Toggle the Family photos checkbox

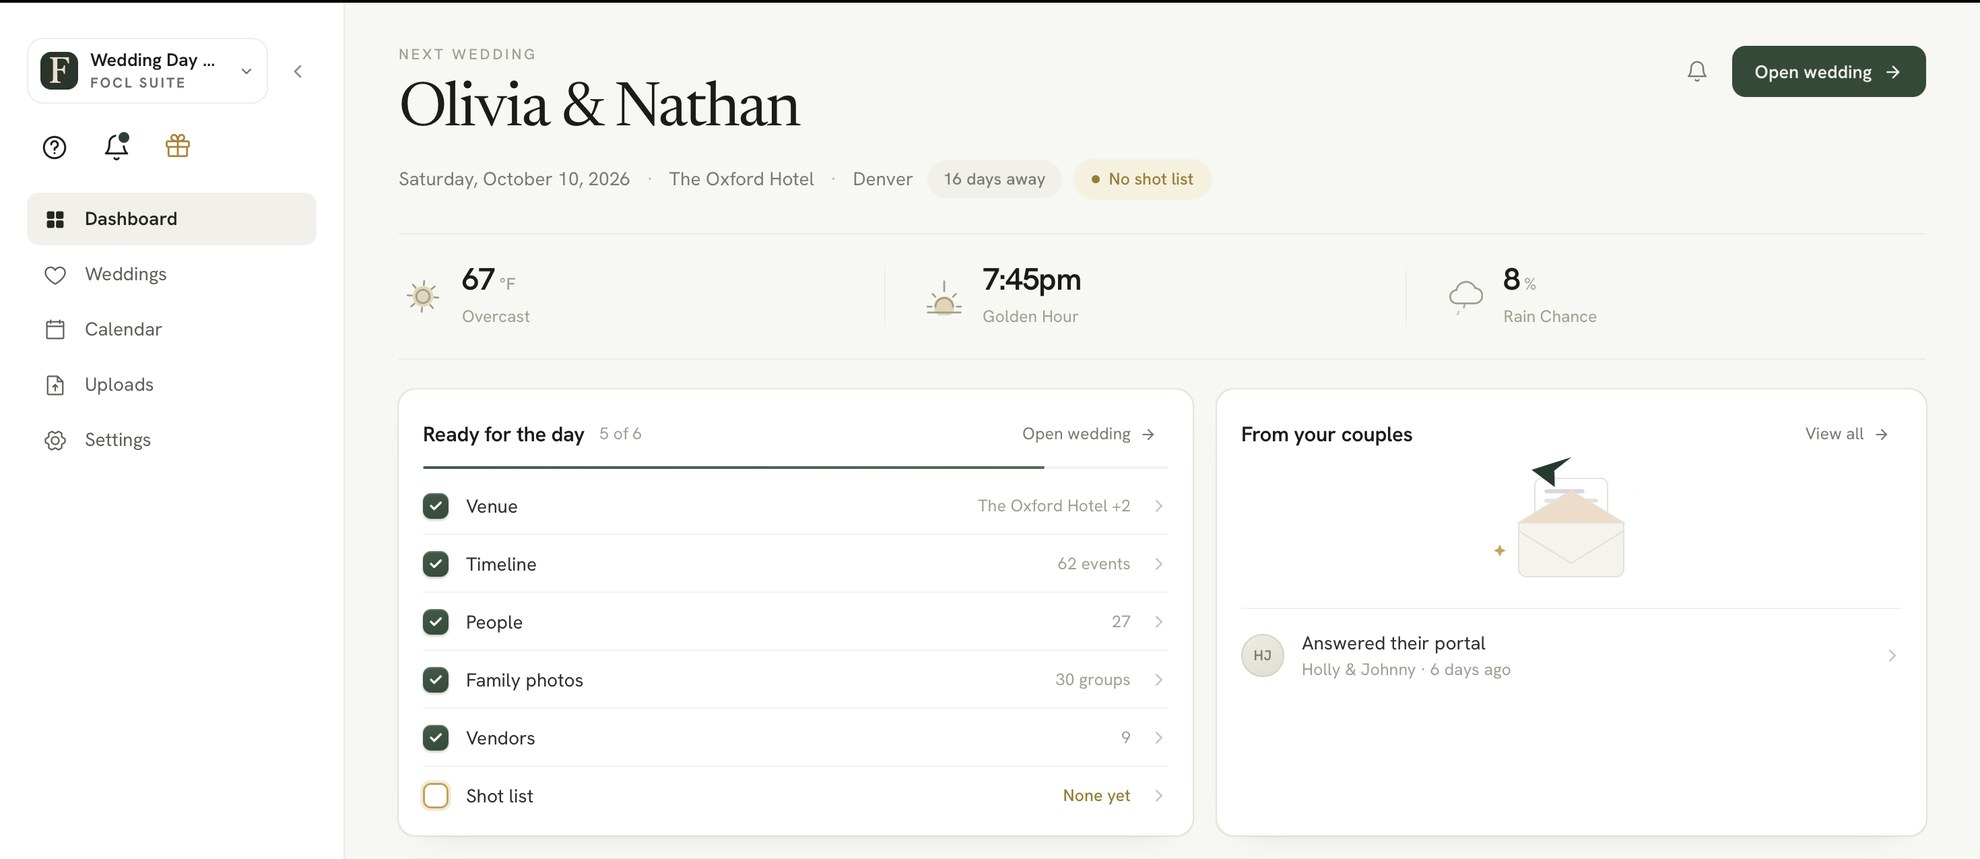click(436, 680)
